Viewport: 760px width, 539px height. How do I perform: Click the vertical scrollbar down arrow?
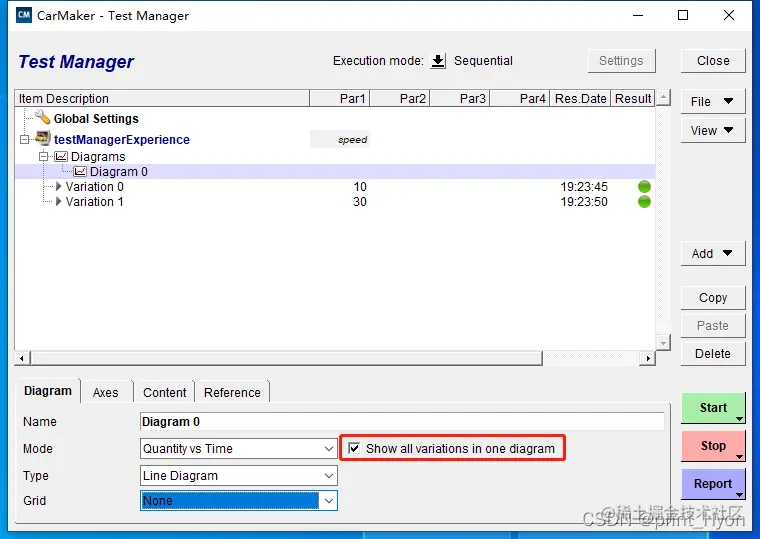[x=663, y=343]
